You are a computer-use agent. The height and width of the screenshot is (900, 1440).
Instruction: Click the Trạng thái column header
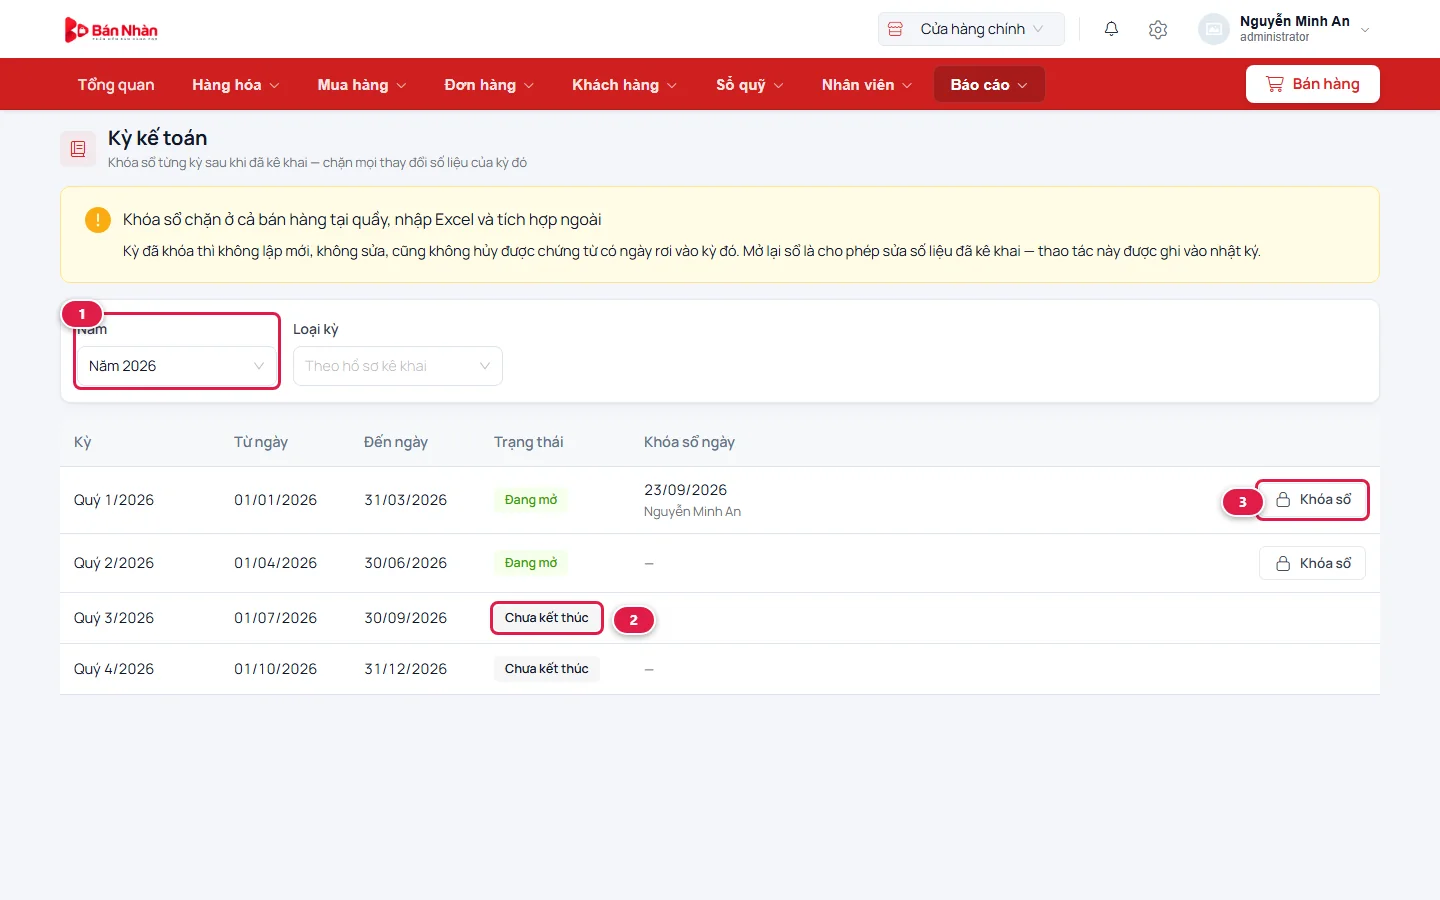[529, 442]
